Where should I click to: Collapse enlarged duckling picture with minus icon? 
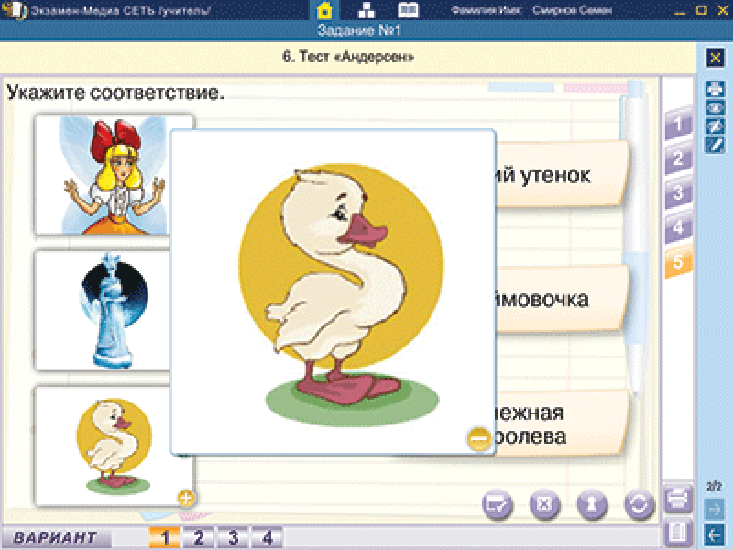(x=478, y=439)
